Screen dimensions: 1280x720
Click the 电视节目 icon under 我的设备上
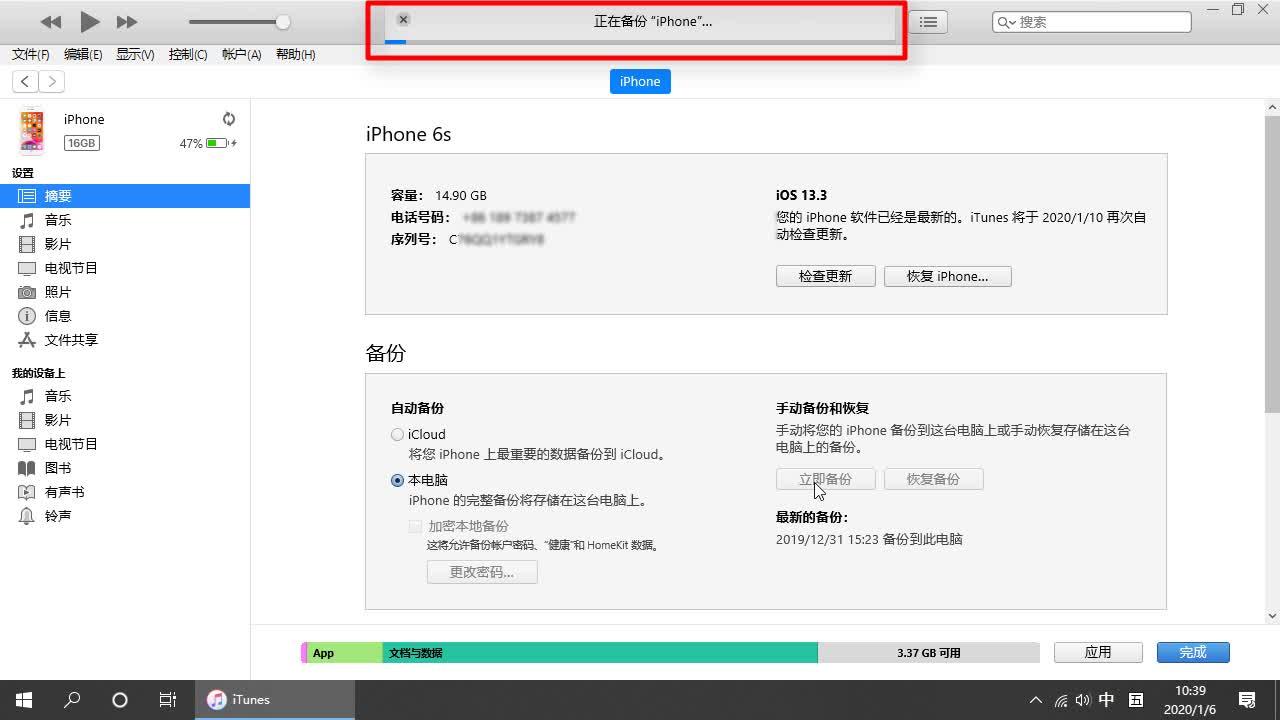tap(27, 444)
